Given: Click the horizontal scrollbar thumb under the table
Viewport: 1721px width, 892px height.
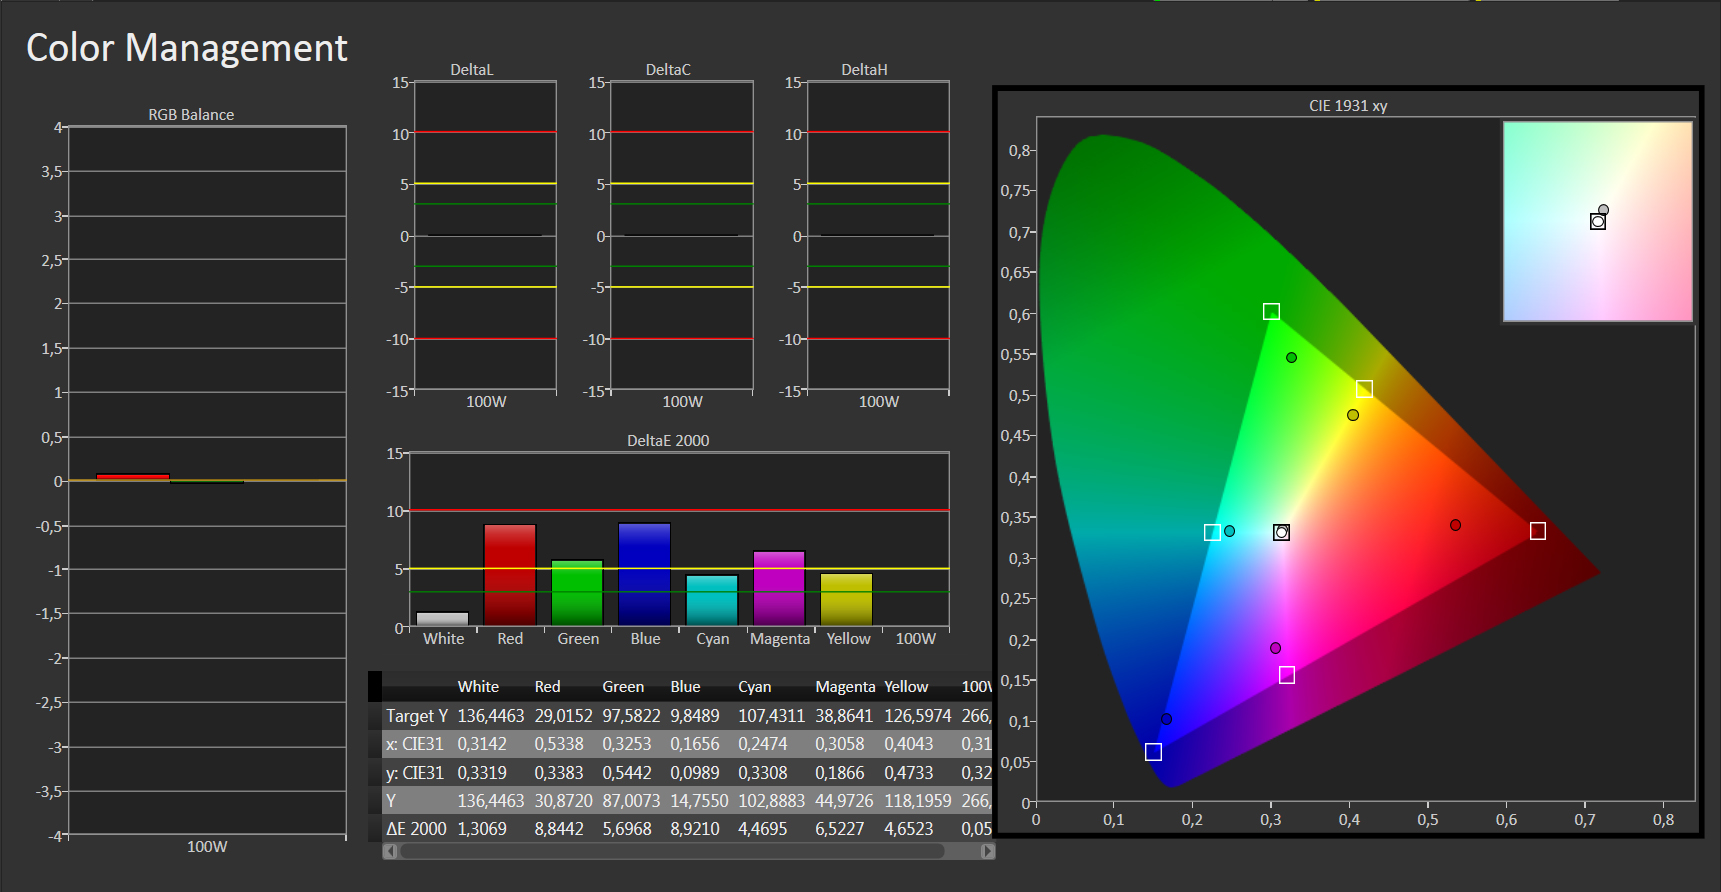Looking at the screenshot, I should (x=672, y=851).
